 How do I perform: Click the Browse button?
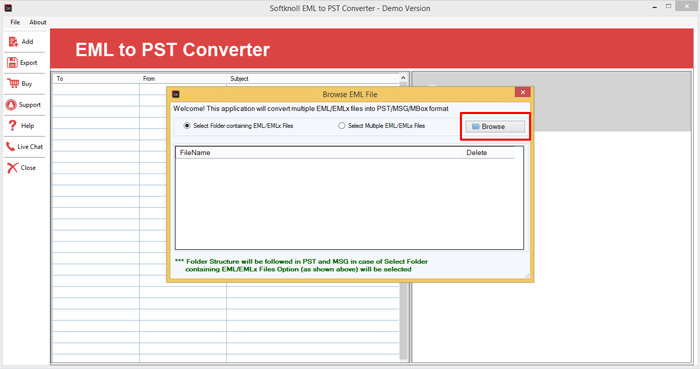(495, 127)
